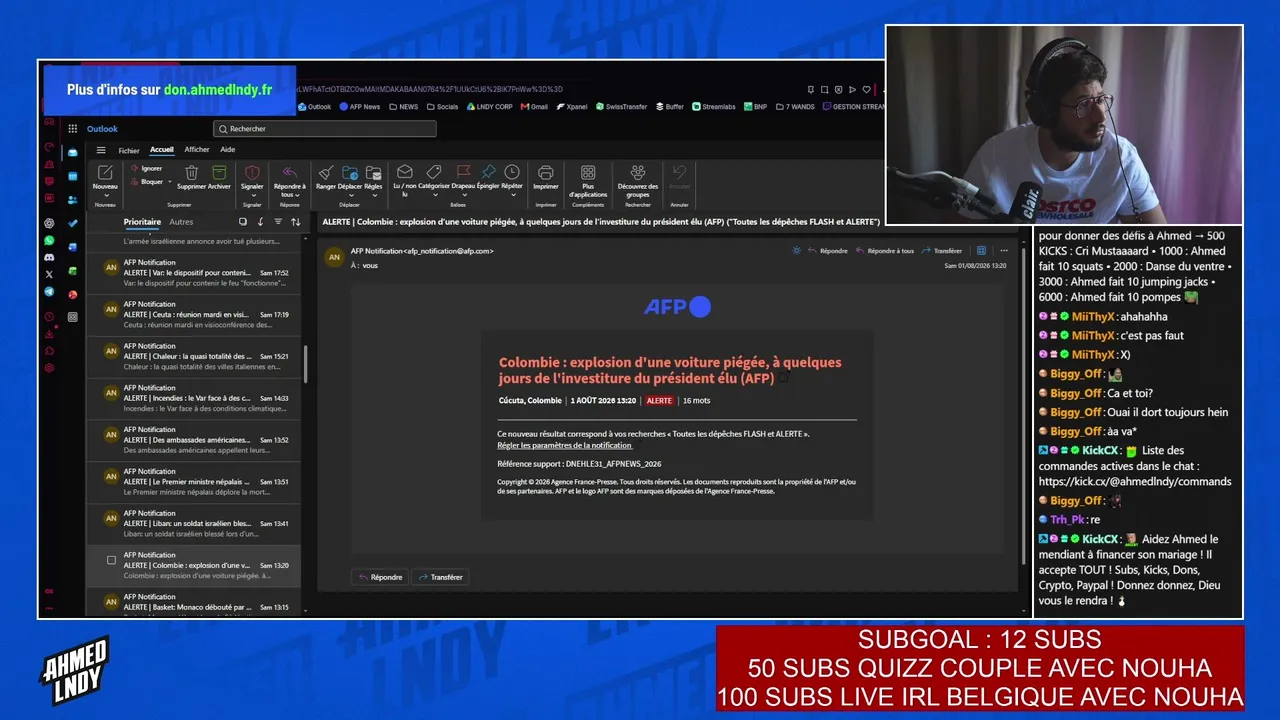Open the AFP News bookmark
1280x720 pixels.
point(359,107)
